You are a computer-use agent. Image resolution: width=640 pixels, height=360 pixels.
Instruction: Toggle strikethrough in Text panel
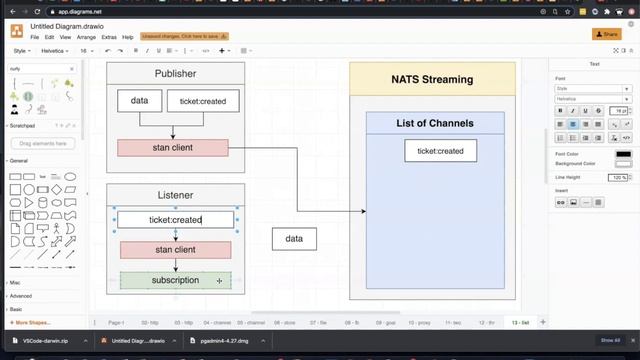coord(598,111)
